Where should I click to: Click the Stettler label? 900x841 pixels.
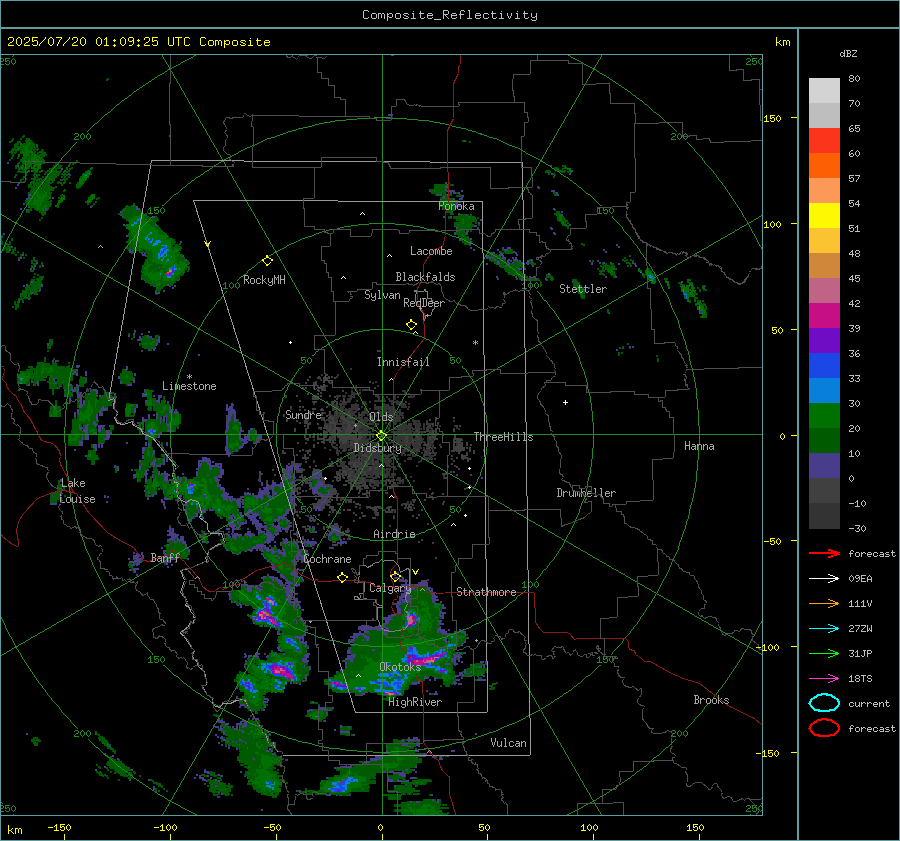click(583, 289)
